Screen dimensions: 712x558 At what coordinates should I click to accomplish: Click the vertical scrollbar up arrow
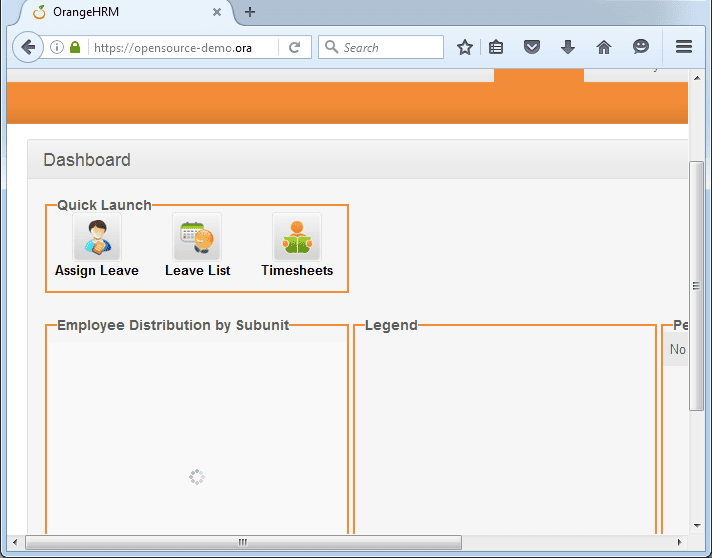click(697, 78)
